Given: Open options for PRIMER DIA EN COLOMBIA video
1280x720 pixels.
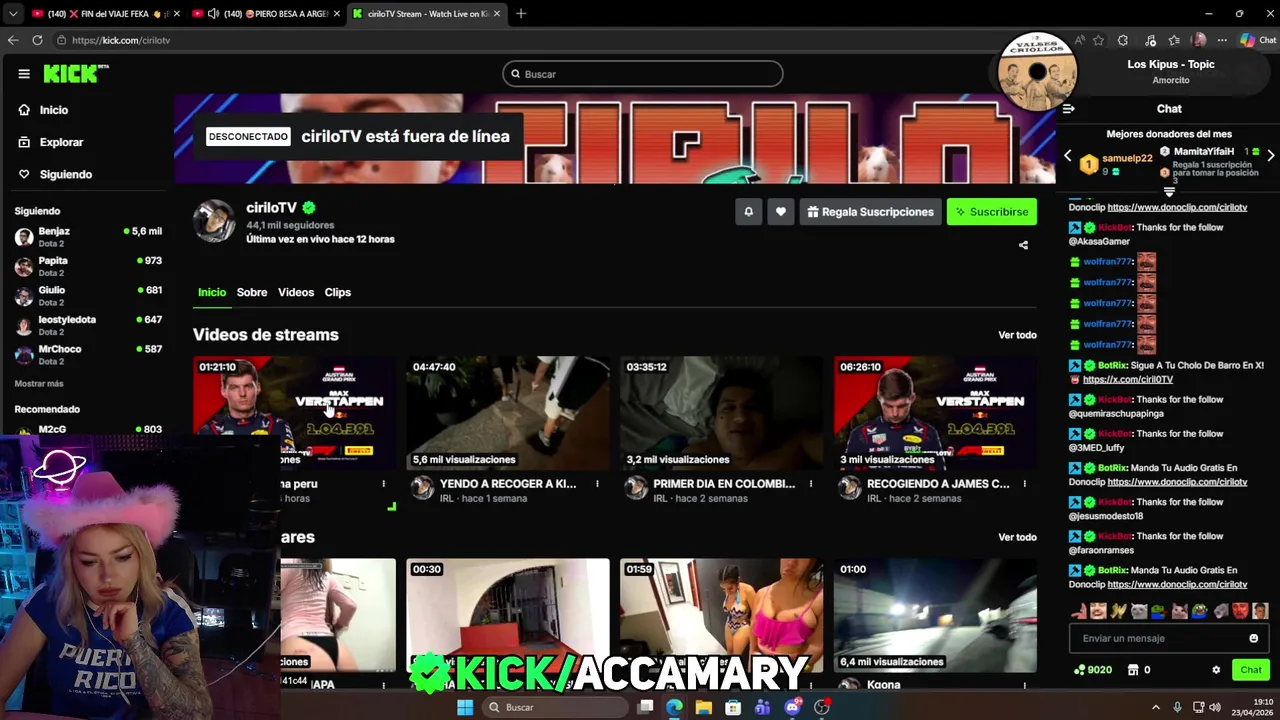Looking at the screenshot, I should pyautogui.click(x=810, y=484).
